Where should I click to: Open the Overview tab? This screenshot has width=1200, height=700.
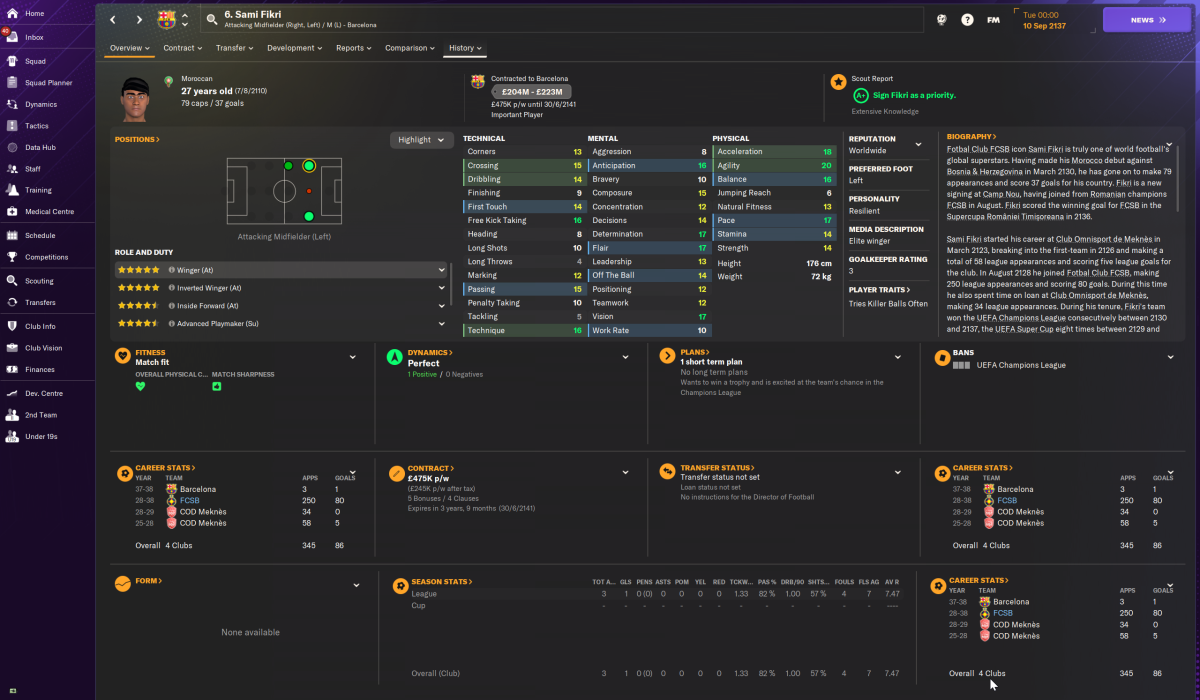pyautogui.click(x=130, y=48)
